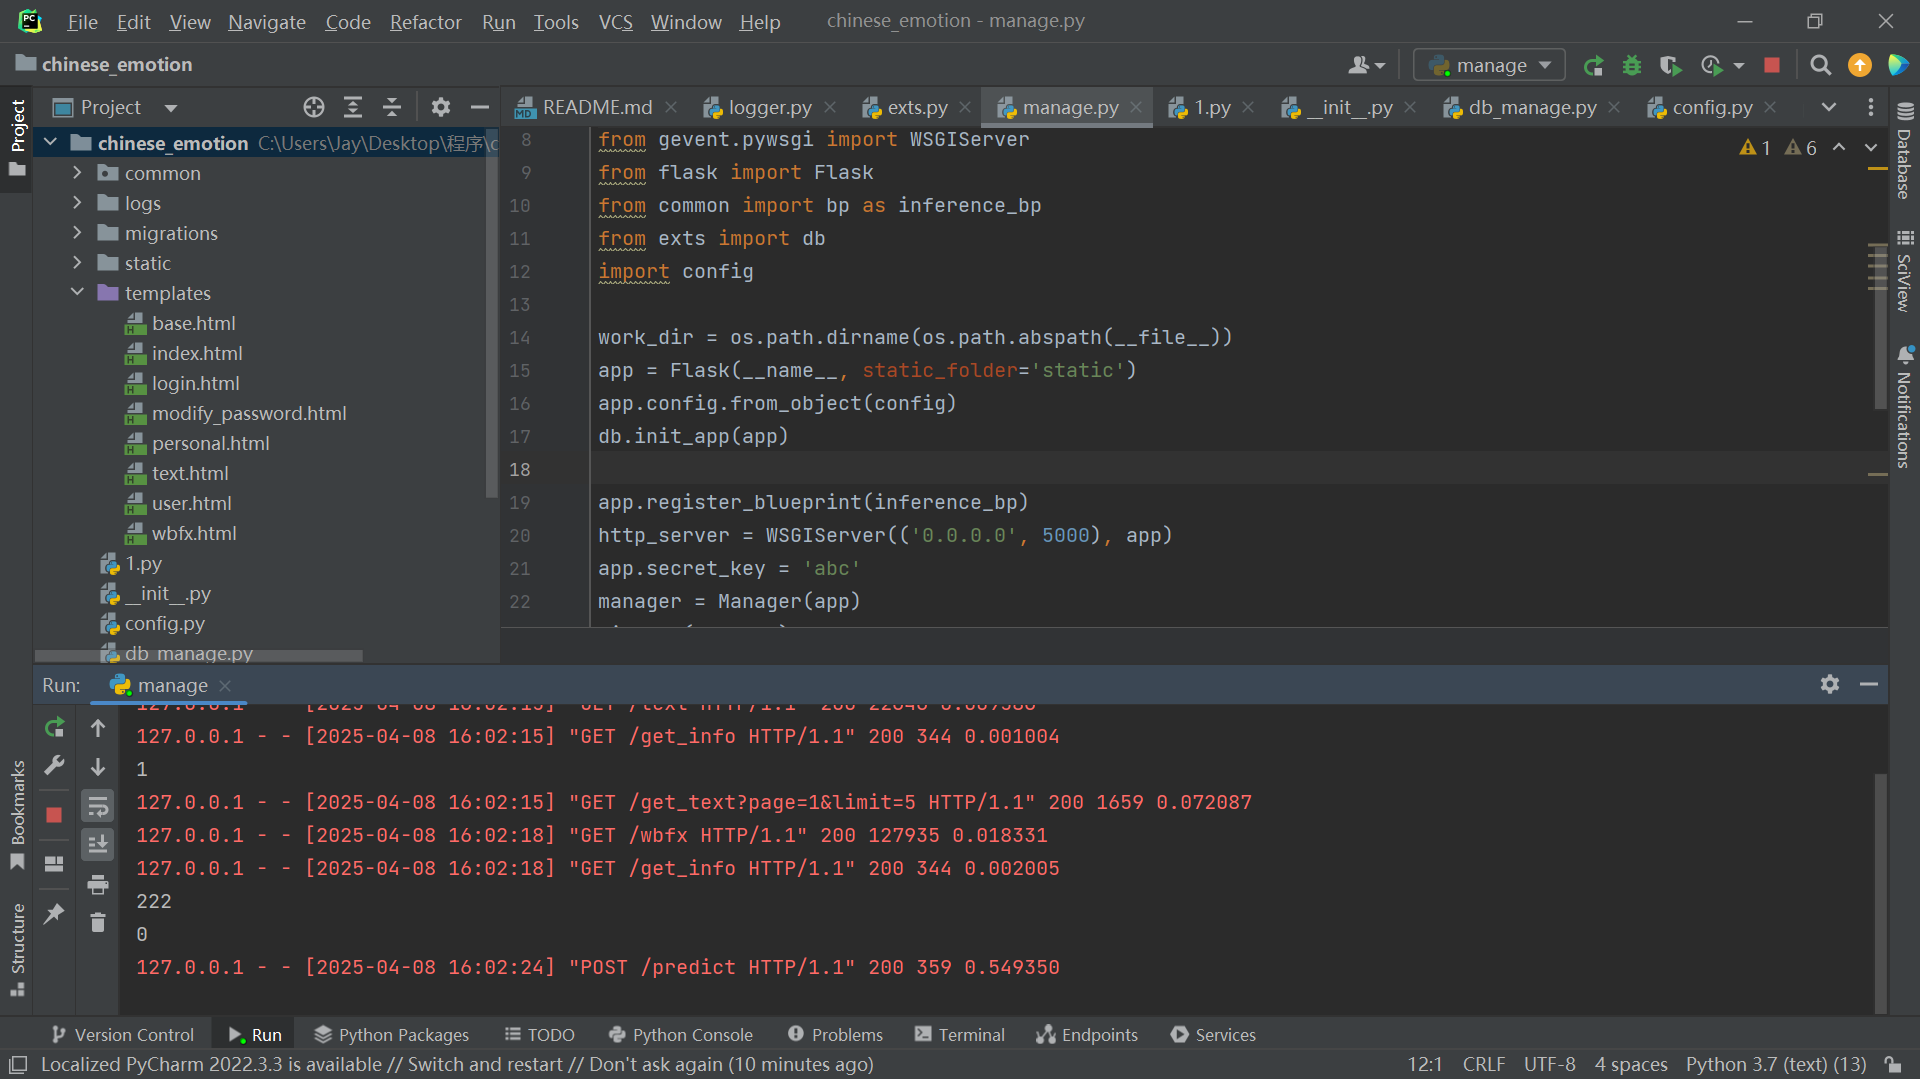Toggle the Notifications side panel

click(1905, 407)
